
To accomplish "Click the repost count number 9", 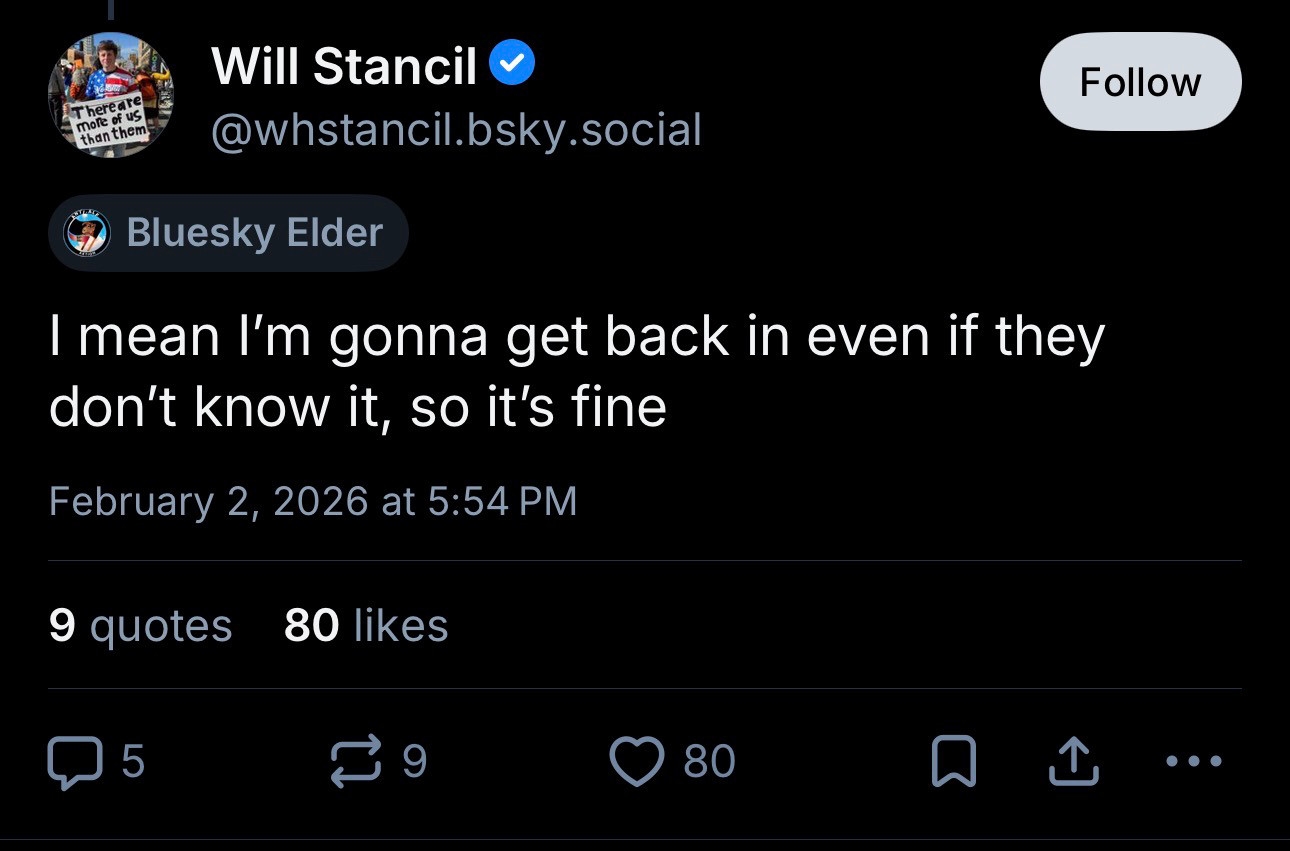I will (x=414, y=761).
